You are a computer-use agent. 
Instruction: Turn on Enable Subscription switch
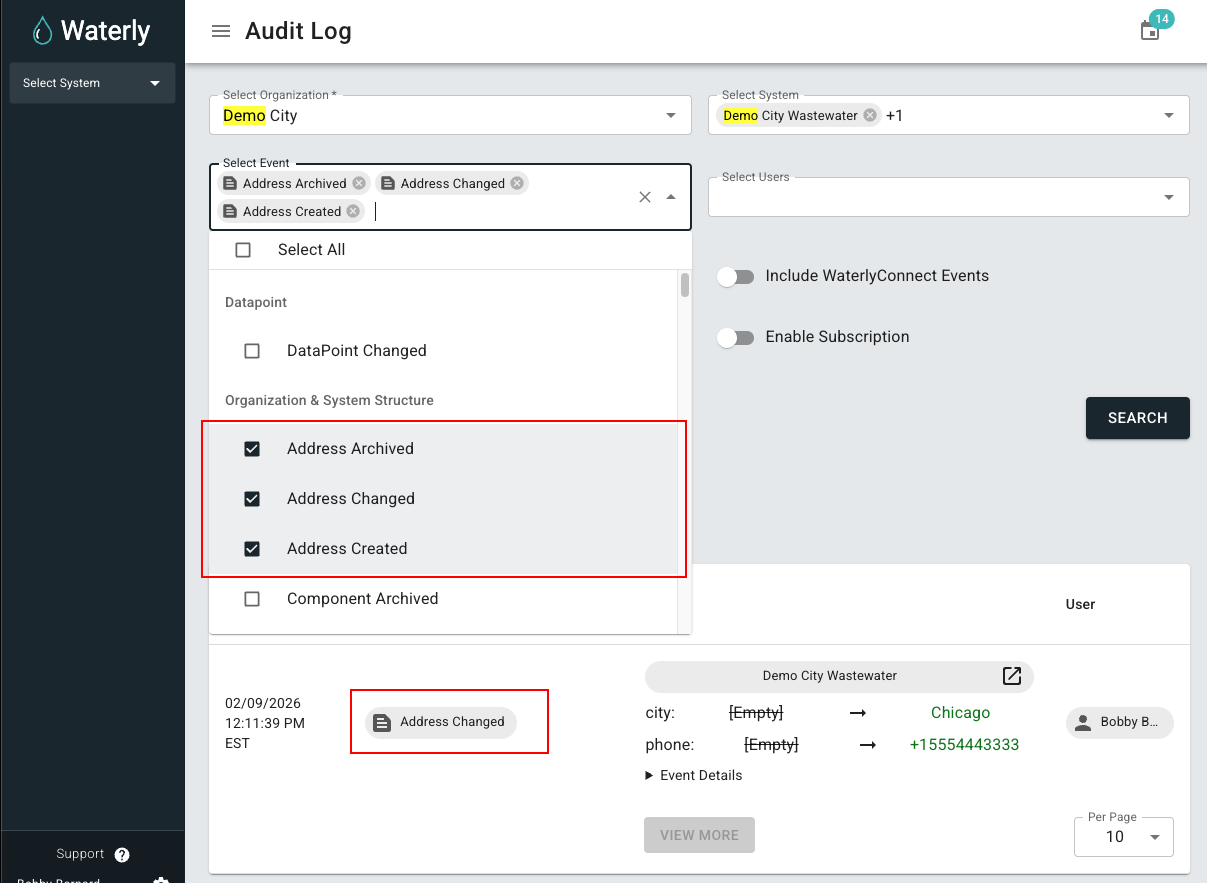pyautogui.click(x=736, y=337)
